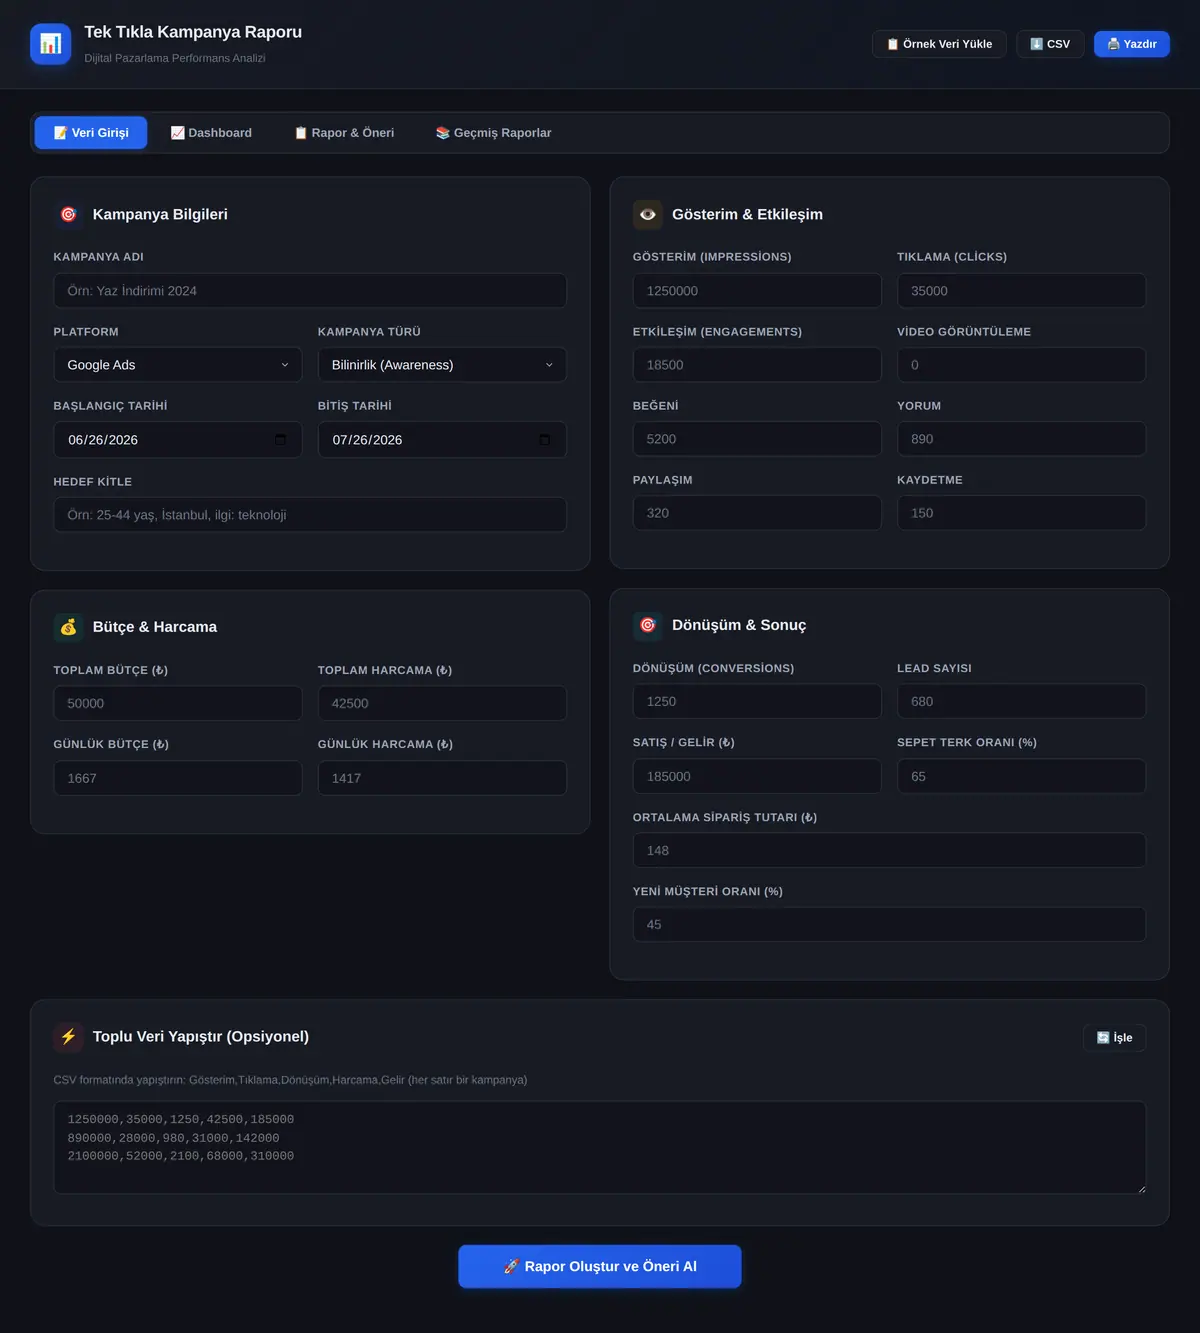This screenshot has height=1333, width=1200.
Task: Open the calendar picker for Başlangıç Tarihi
Action: point(280,440)
